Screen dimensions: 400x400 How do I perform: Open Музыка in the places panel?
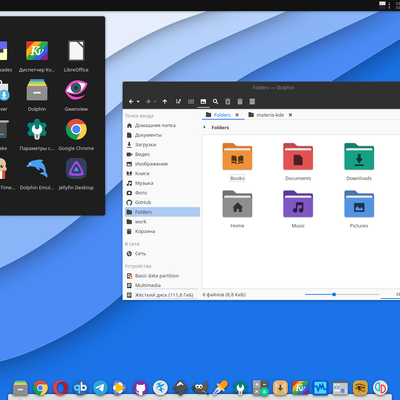pos(162,183)
